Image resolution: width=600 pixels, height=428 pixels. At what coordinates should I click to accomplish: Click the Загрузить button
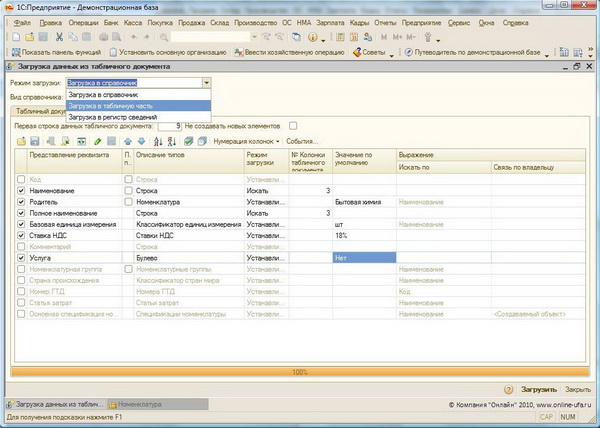539,389
